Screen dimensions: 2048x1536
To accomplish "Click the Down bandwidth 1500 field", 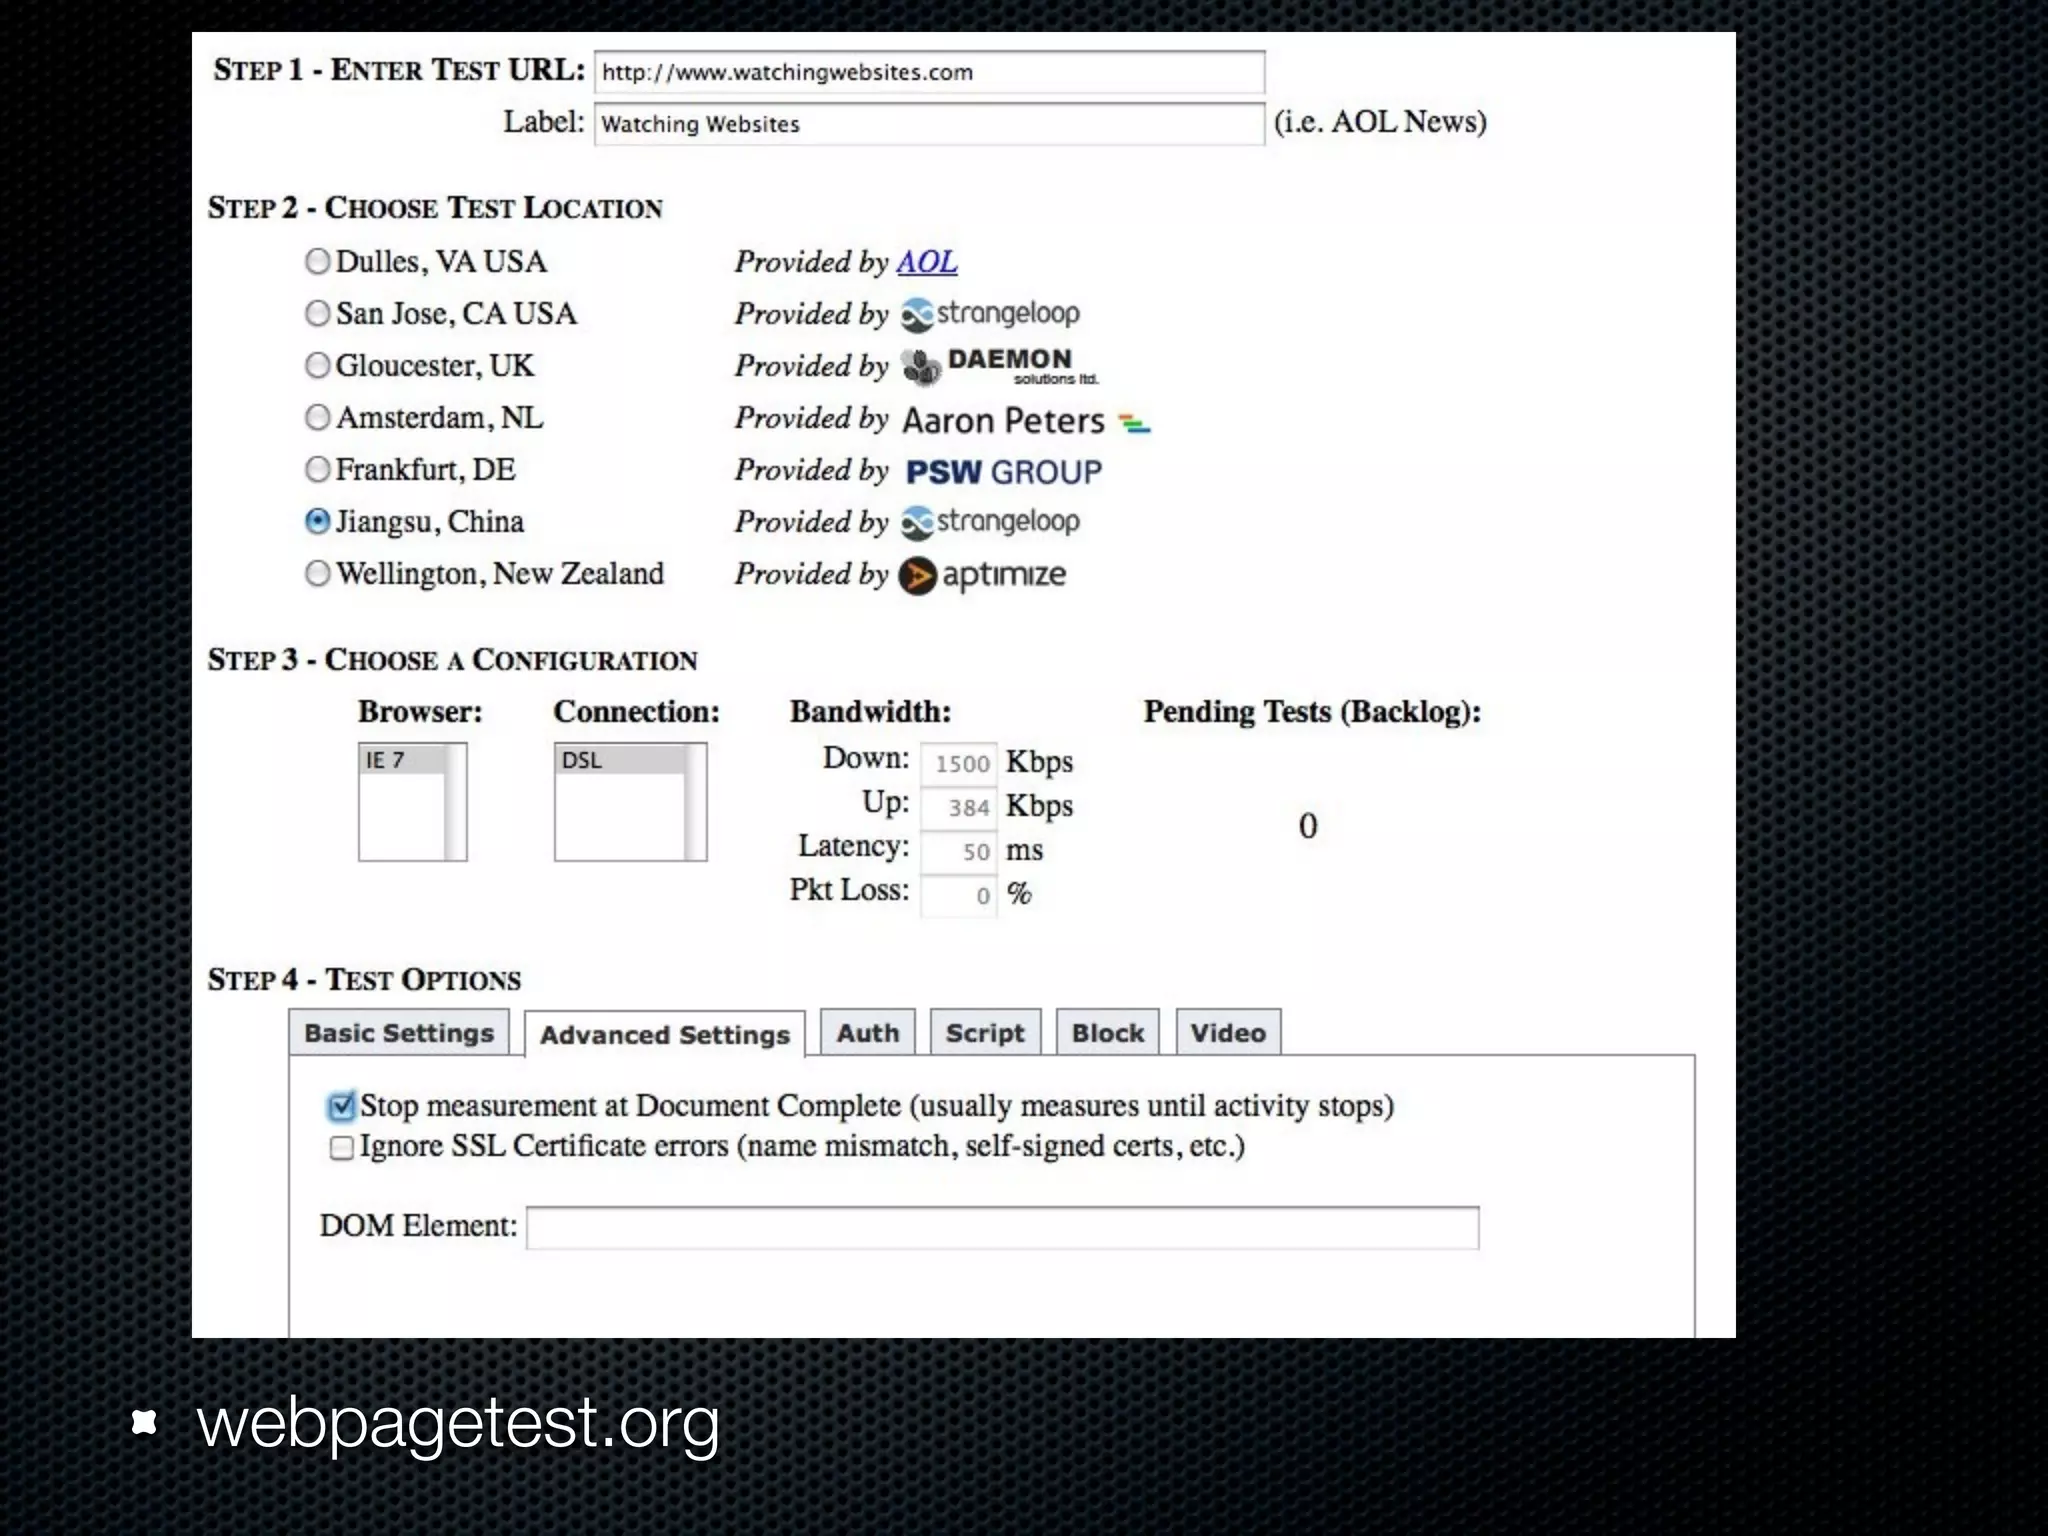I will click(958, 763).
